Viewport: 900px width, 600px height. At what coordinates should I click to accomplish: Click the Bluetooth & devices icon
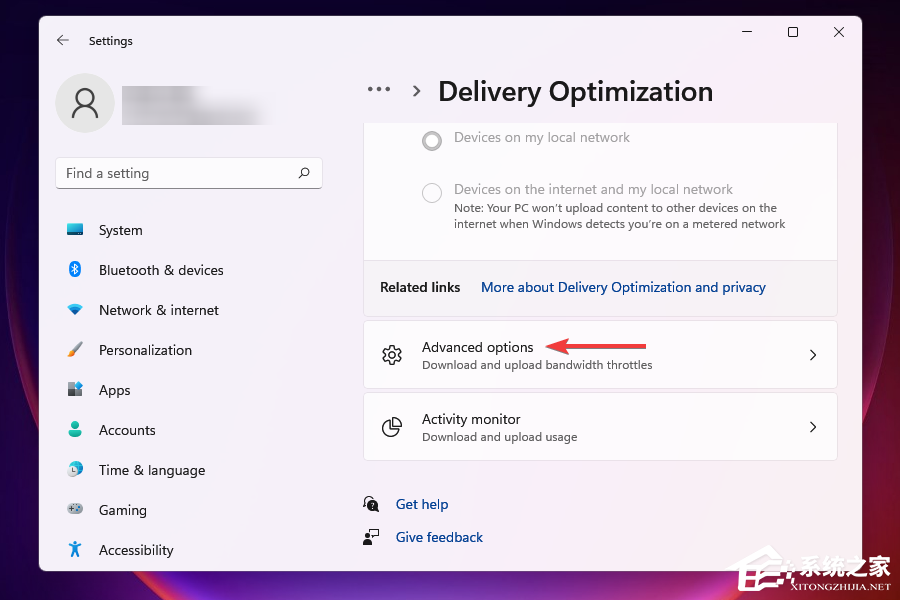coord(75,270)
